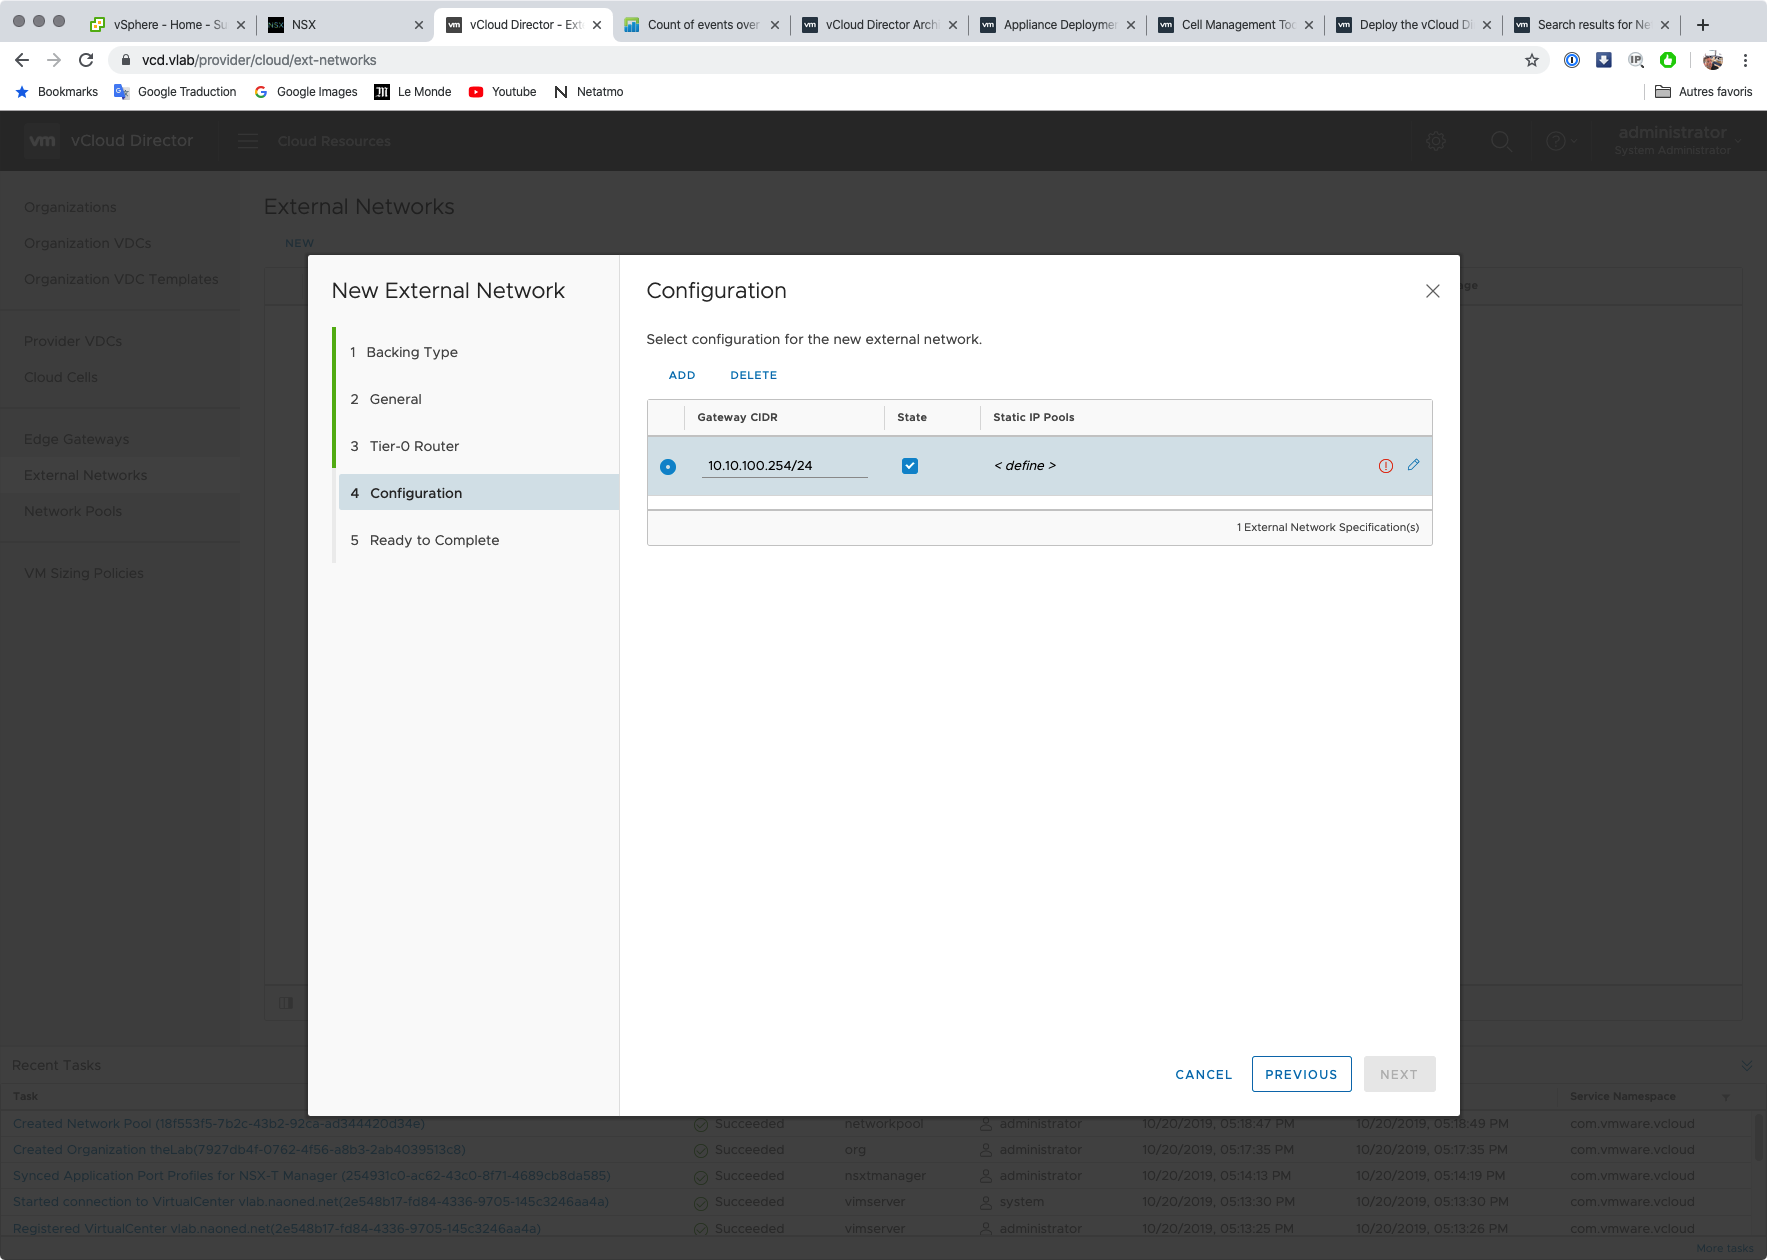Viewport: 1767px width, 1260px height.
Task: Go to step 3 Tier-0 Router
Action: click(x=414, y=446)
